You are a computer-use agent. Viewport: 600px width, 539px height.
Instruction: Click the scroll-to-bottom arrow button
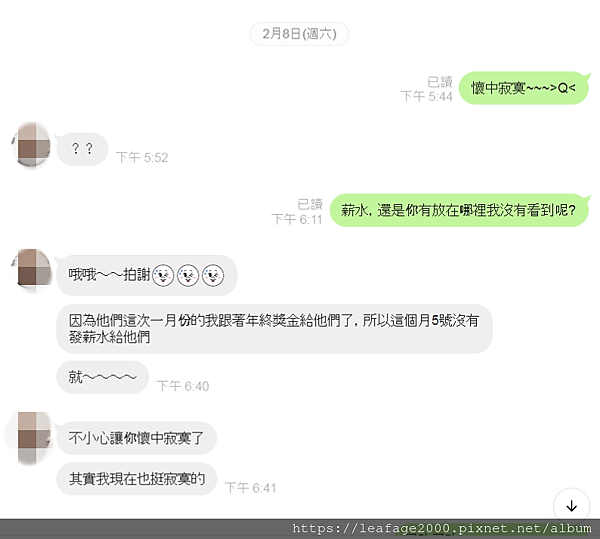571,506
